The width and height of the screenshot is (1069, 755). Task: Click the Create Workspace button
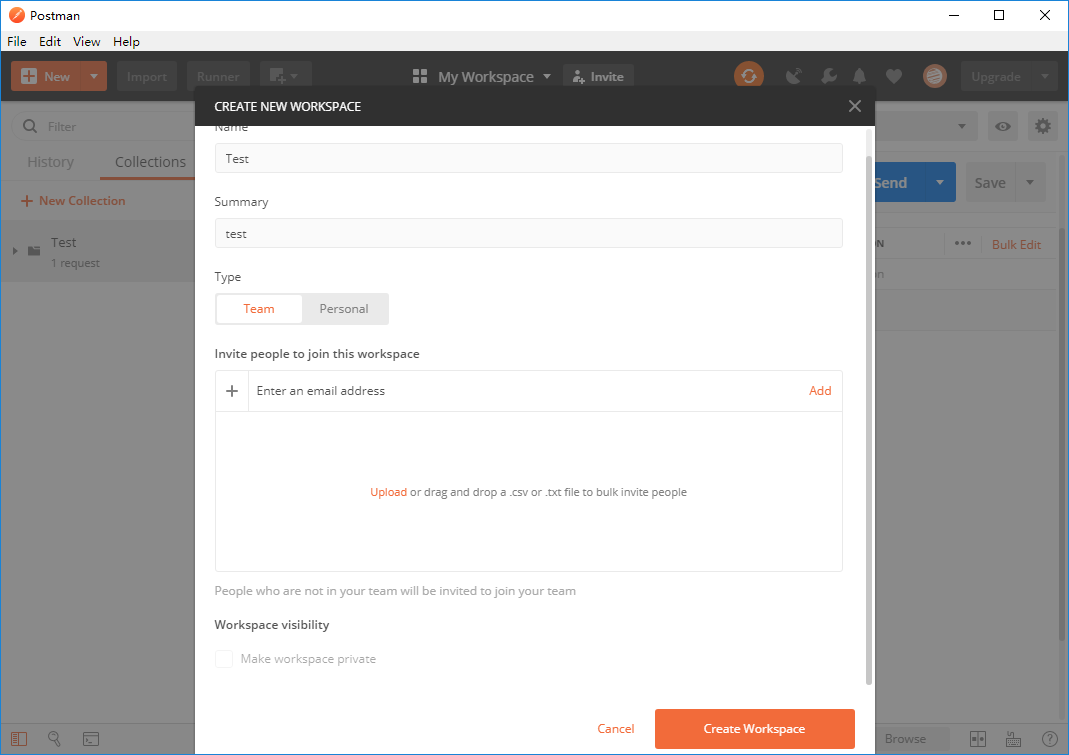(x=755, y=728)
